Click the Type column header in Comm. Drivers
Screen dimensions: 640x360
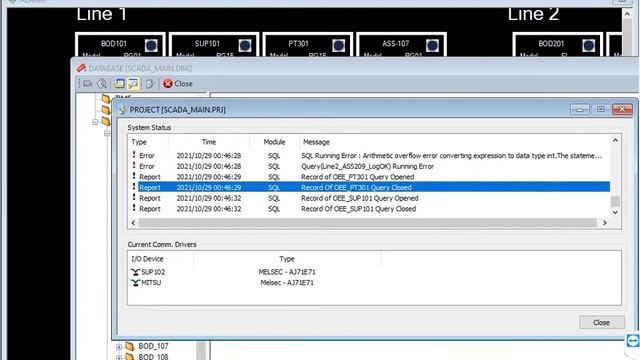(287, 259)
